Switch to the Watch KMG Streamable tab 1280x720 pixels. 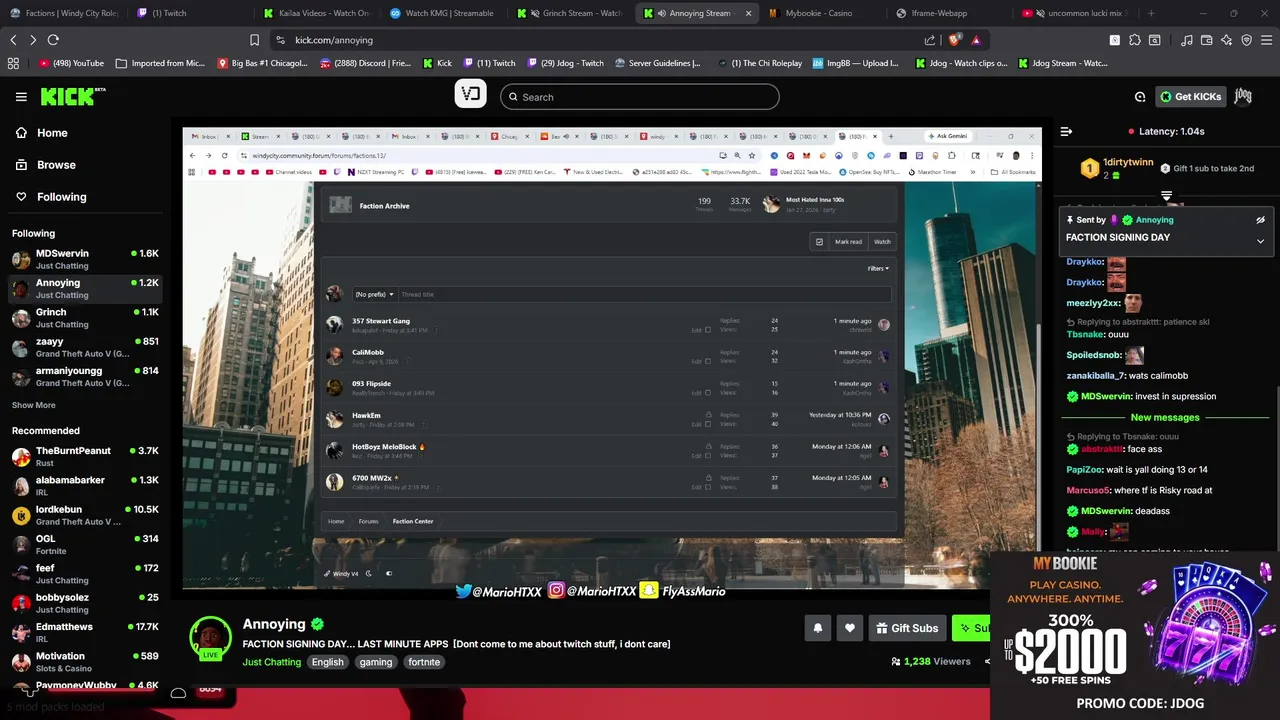[x=441, y=13]
